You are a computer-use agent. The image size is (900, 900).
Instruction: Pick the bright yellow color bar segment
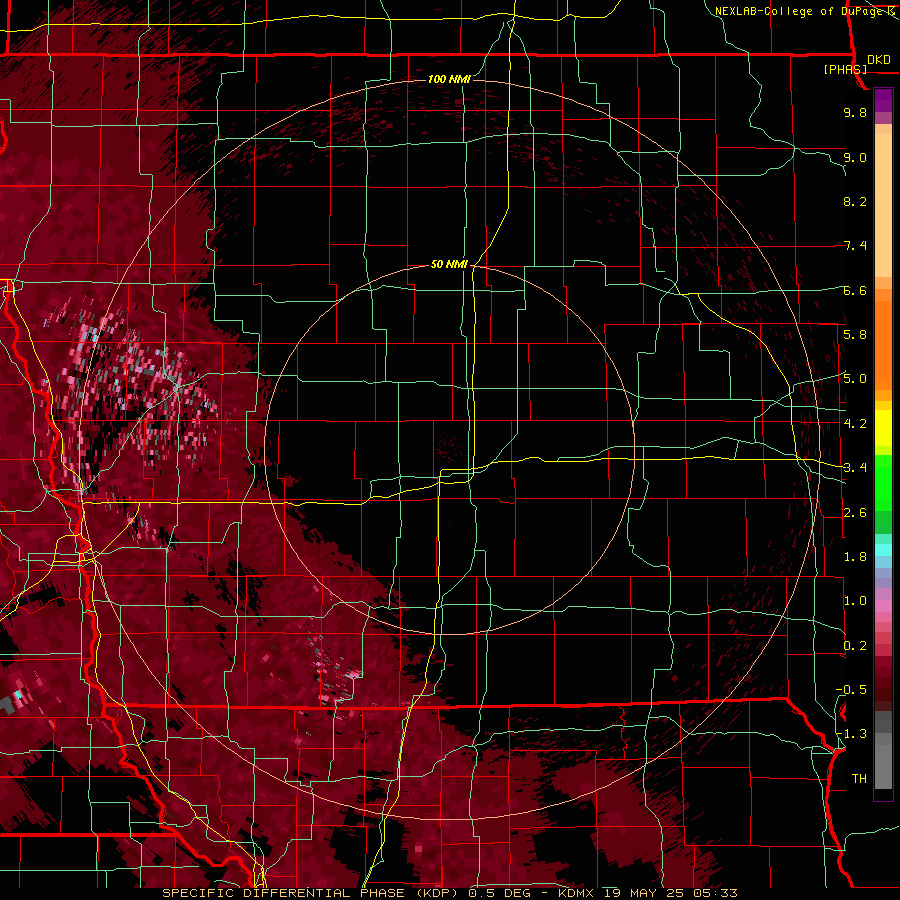(x=883, y=428)
